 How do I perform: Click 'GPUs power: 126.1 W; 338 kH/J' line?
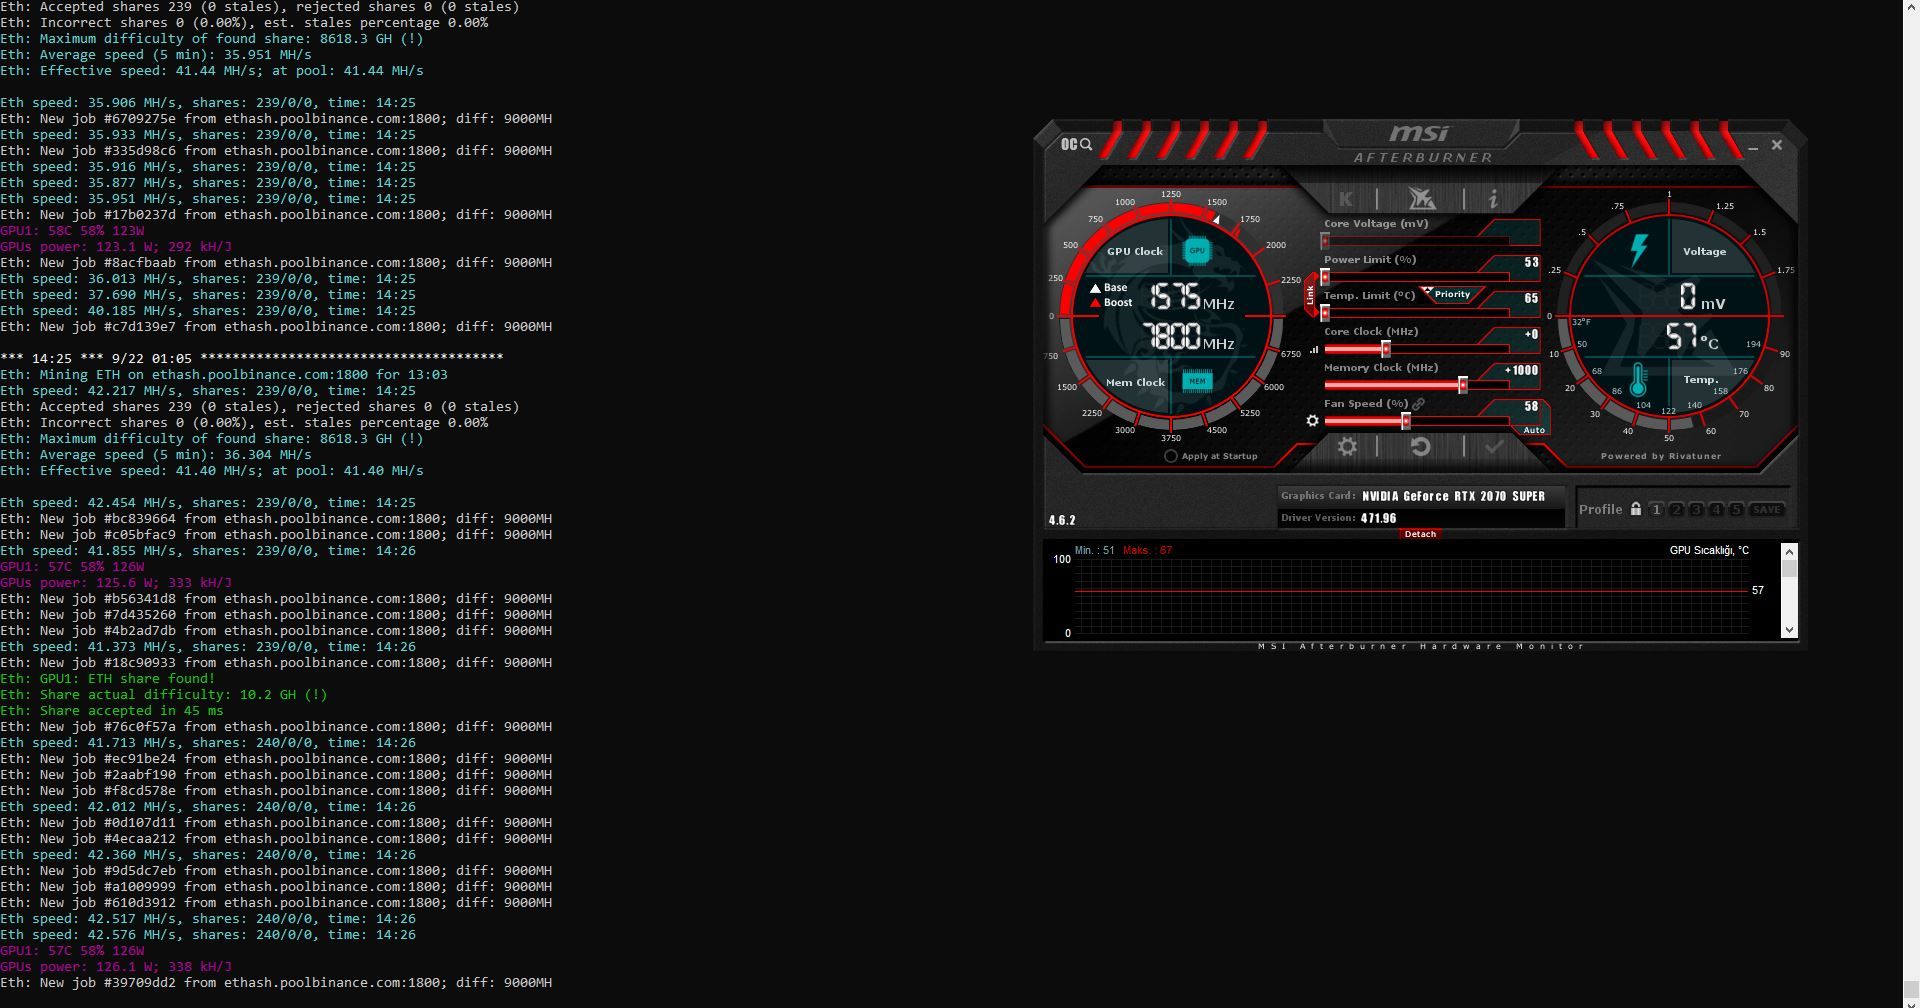[x=116, y=967]
